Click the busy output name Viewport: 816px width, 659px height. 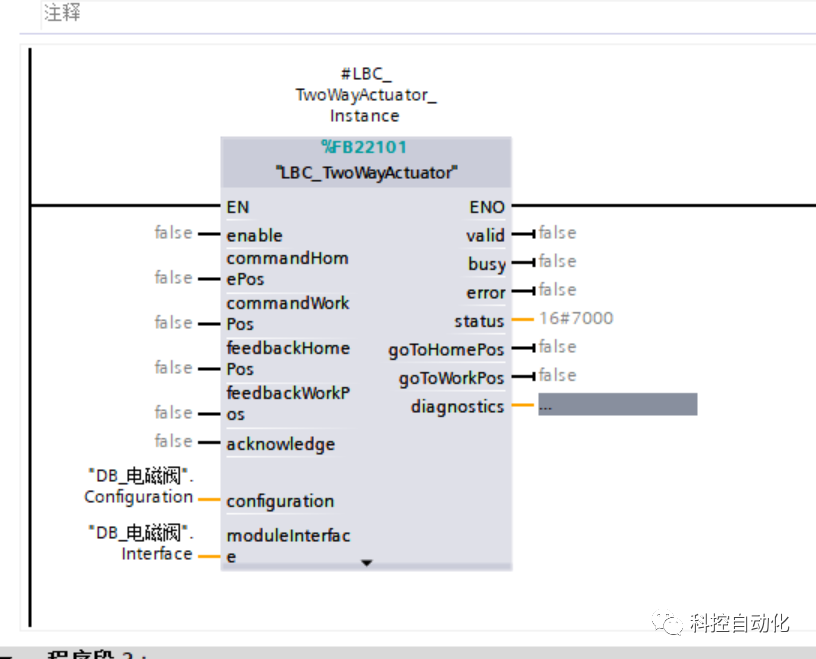[x=487, y=264]
